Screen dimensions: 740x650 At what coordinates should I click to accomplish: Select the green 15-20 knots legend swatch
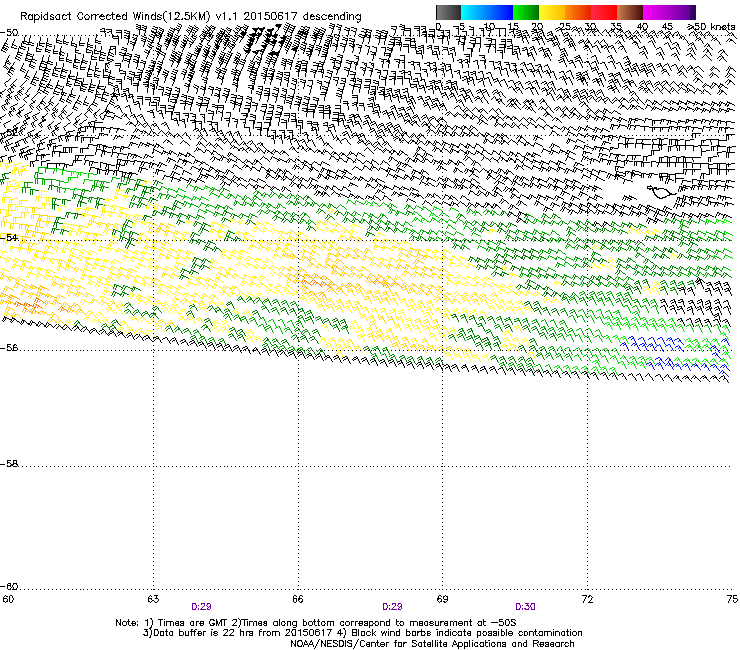[x=526, y=12]
